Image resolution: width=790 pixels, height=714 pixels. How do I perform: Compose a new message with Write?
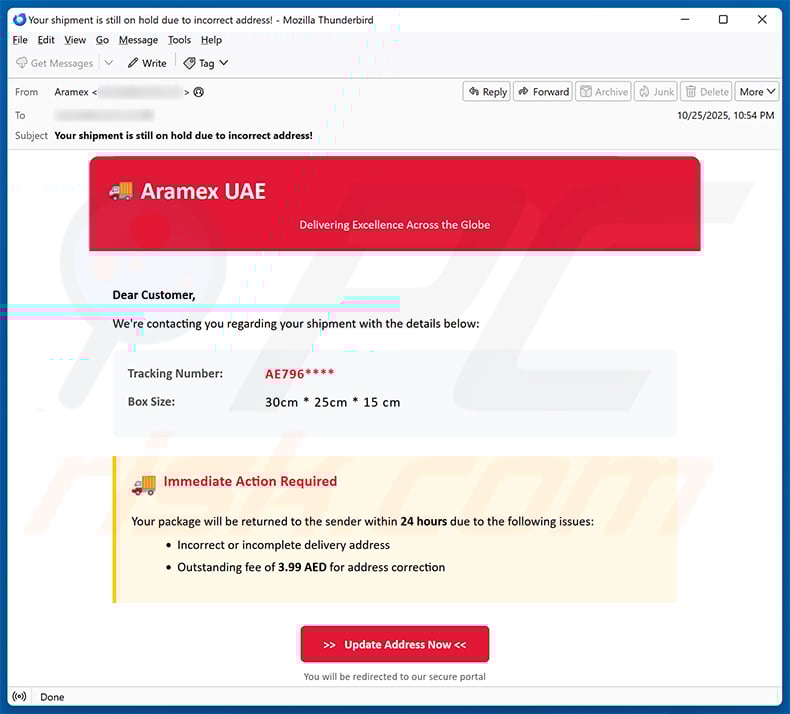tap(147, 63)
